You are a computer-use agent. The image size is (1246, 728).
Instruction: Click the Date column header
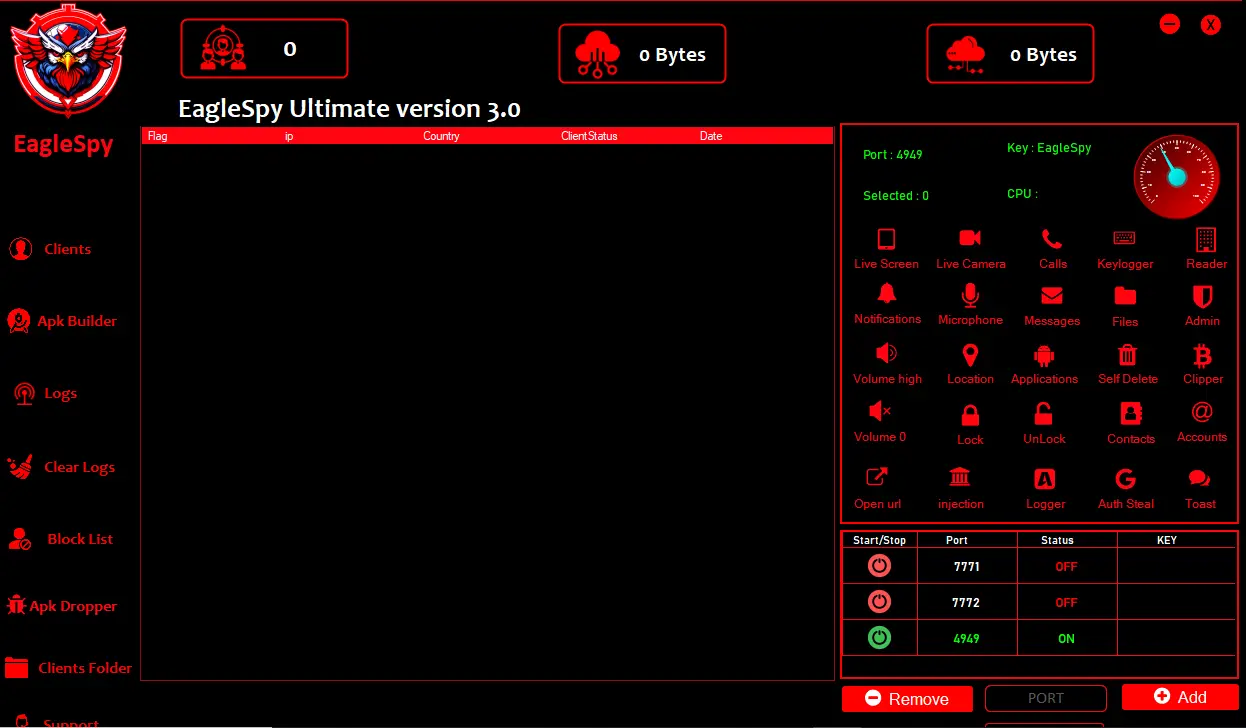pyautogui.click(x=711, y=136)
